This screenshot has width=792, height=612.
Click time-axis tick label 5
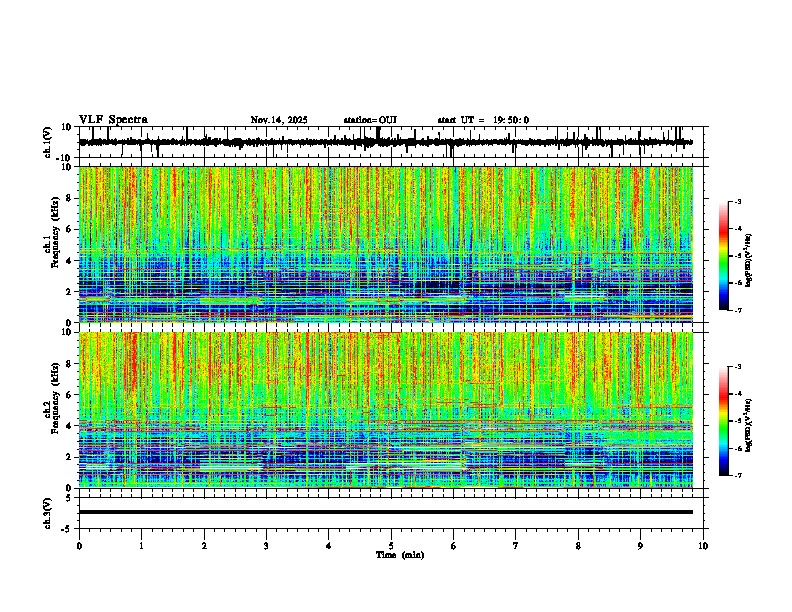tap(391, 546)
